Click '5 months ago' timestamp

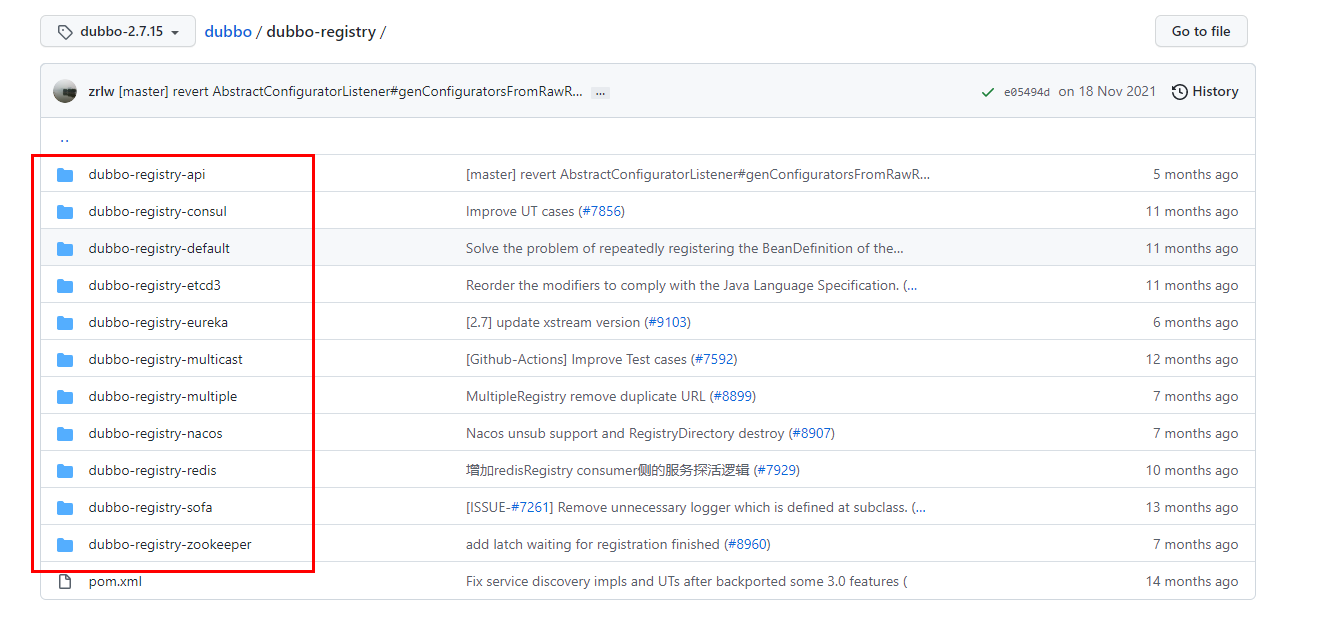click(x=1195, y=174)
